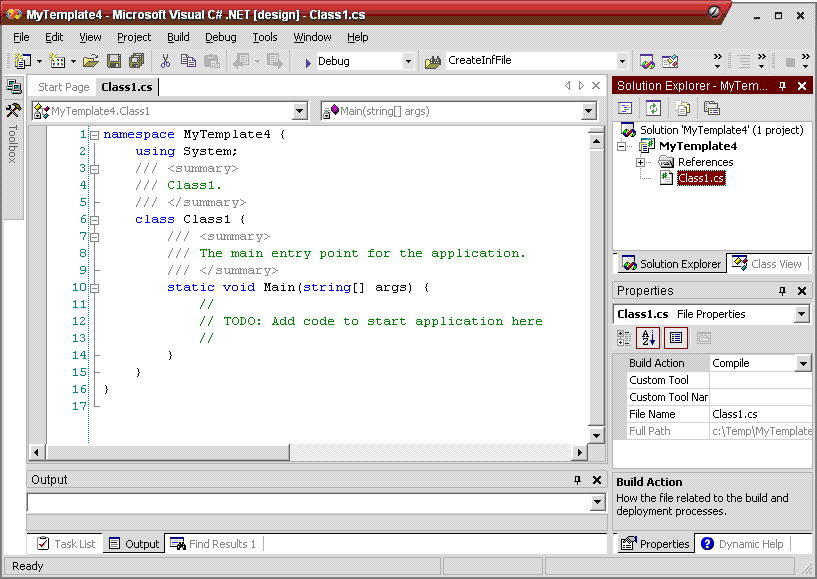Open the Build Action Compile dropdown
This screenshot has height=579, width=817.
(x=803, y=363)
